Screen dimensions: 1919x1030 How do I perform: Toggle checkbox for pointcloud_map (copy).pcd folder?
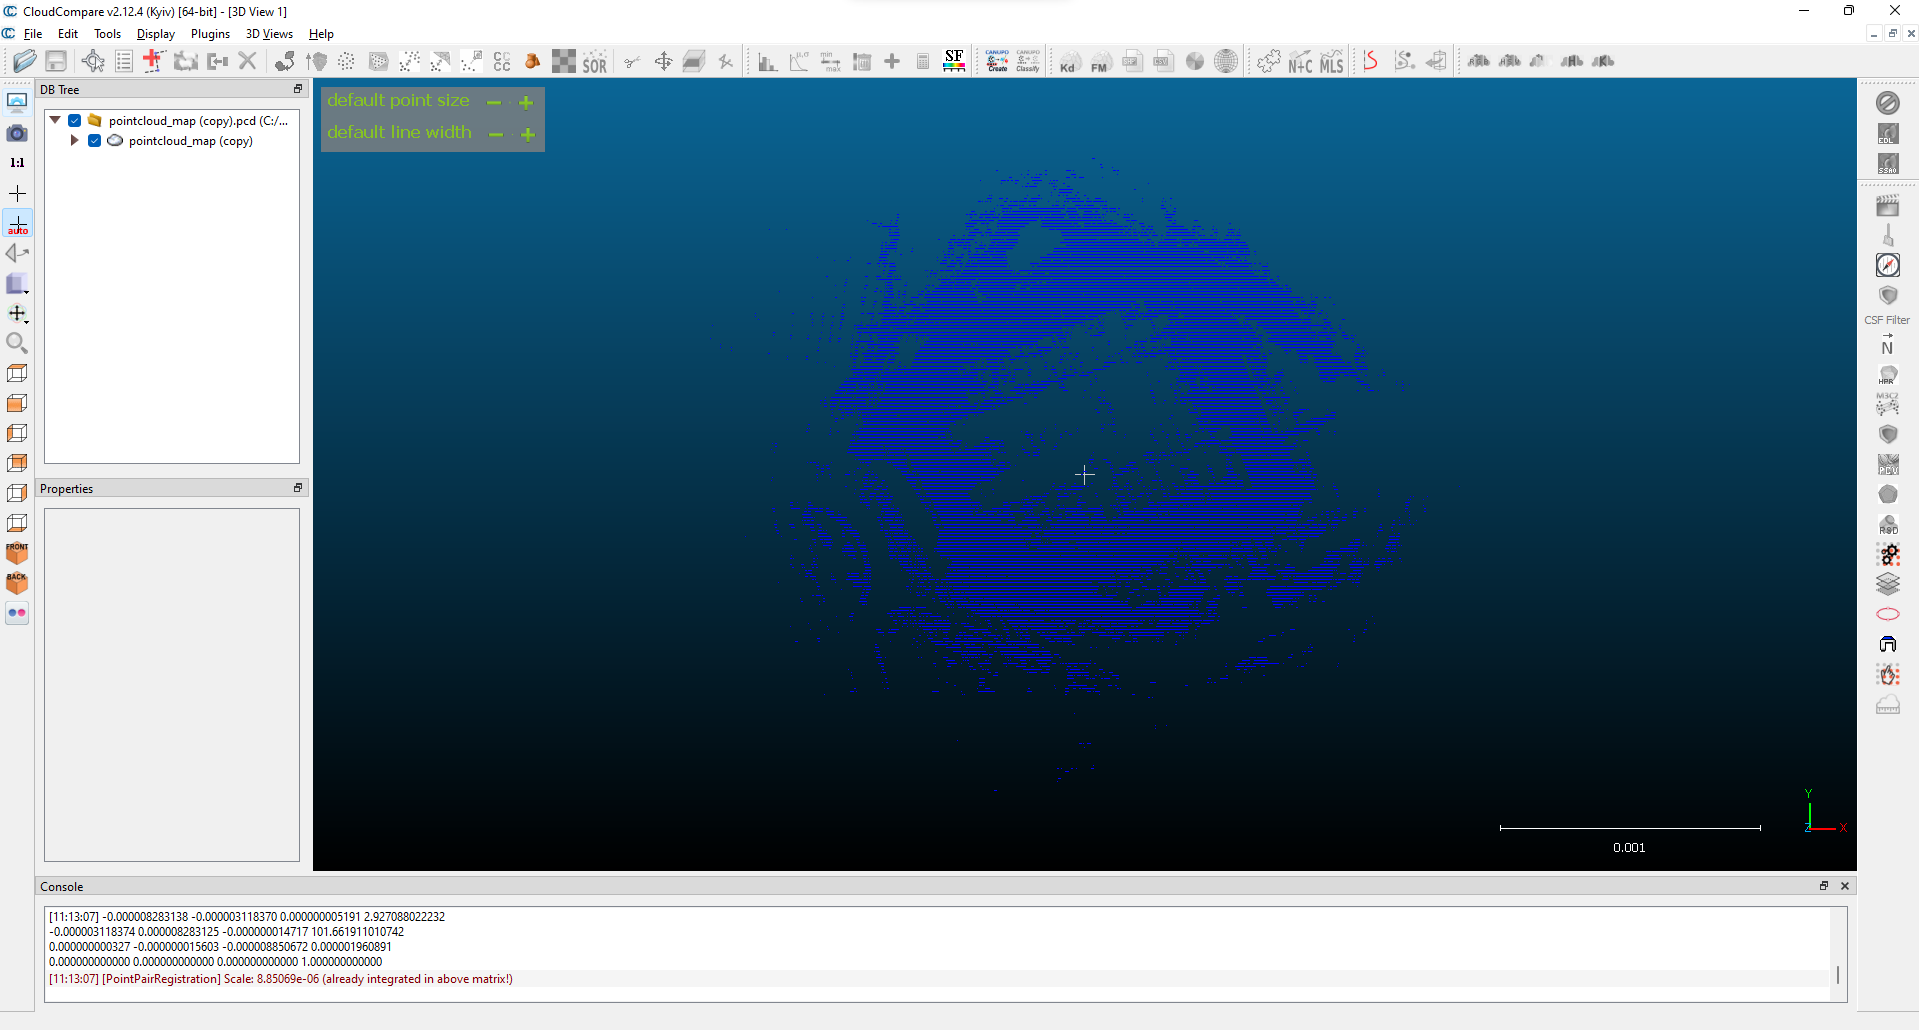pos(75,121)
